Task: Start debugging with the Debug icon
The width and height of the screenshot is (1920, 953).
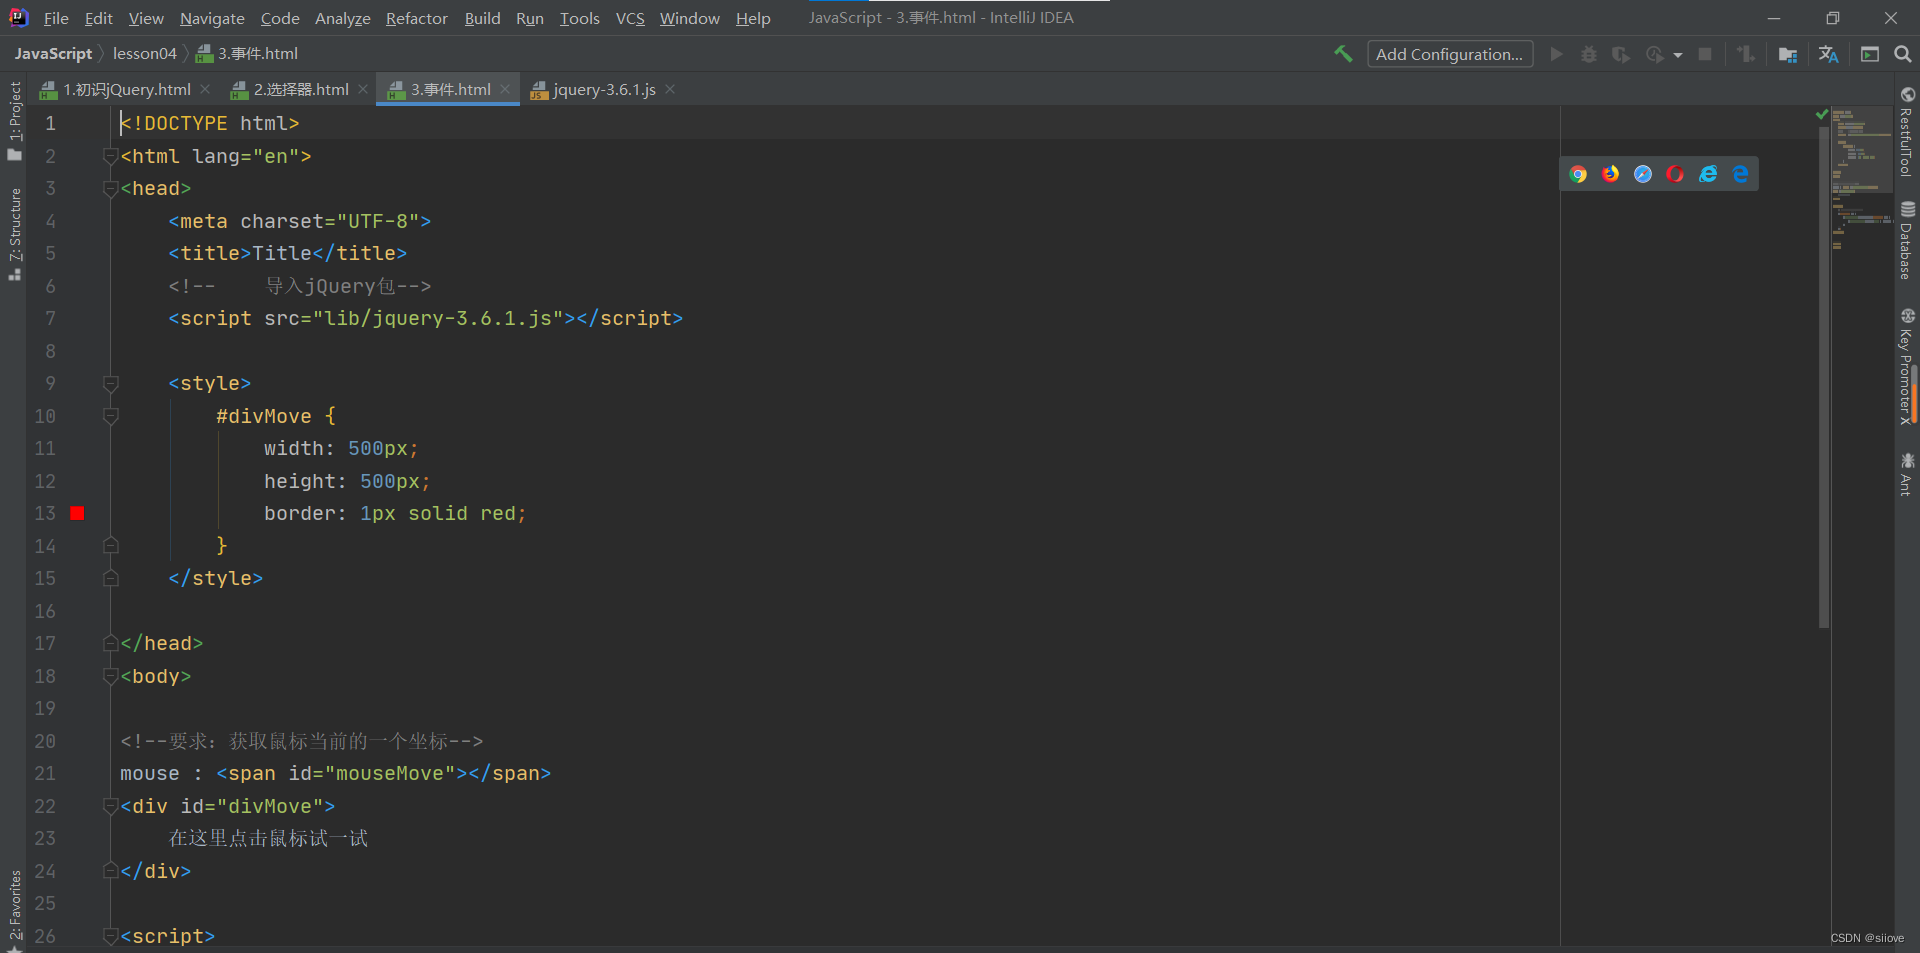Action: pyautogui.click(x=1589, y=54)
